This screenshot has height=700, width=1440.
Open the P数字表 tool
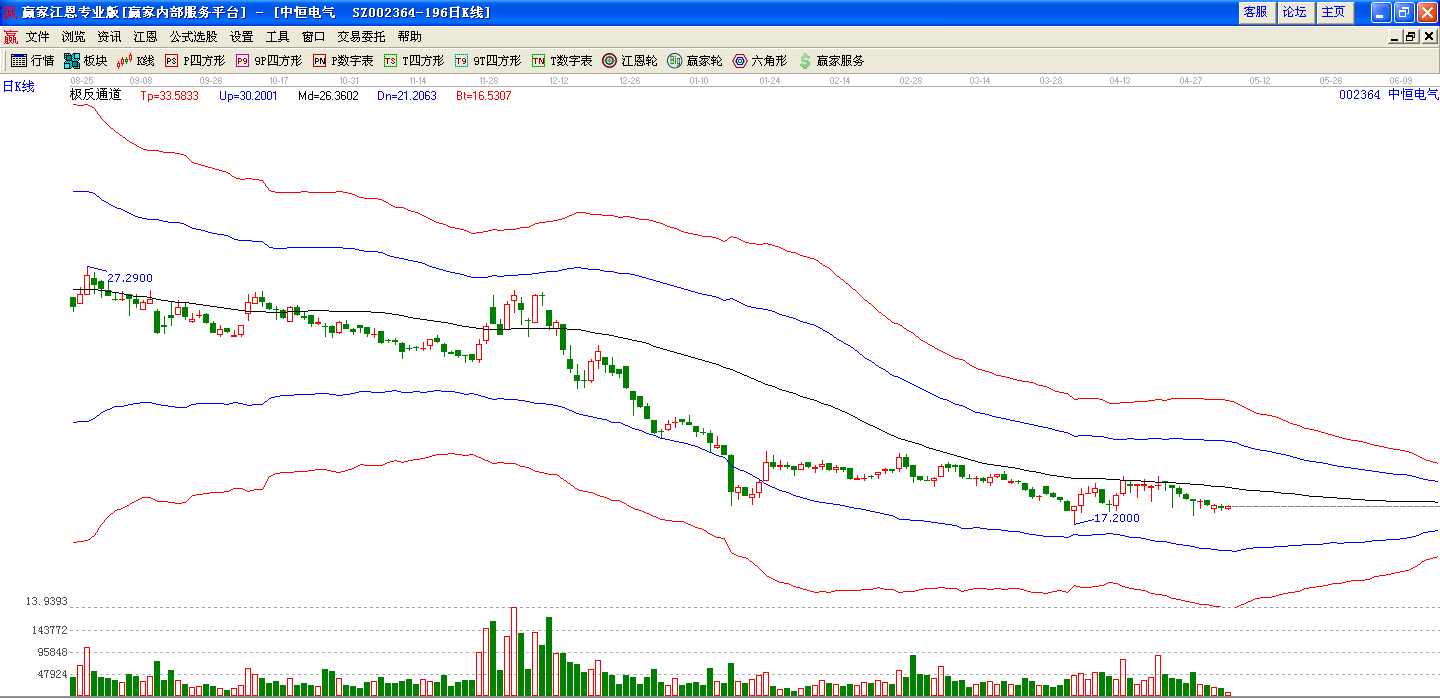point(343,61)
